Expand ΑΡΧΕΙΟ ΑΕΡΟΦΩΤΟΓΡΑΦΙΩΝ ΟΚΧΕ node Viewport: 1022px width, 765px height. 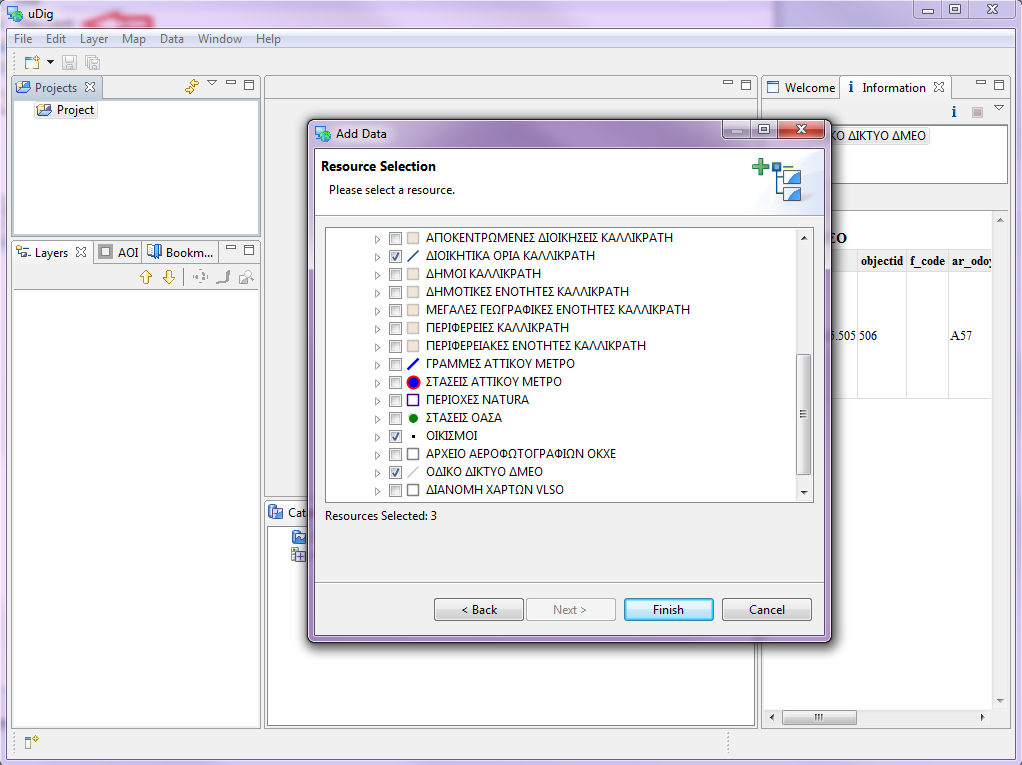(x=377, y=455)
